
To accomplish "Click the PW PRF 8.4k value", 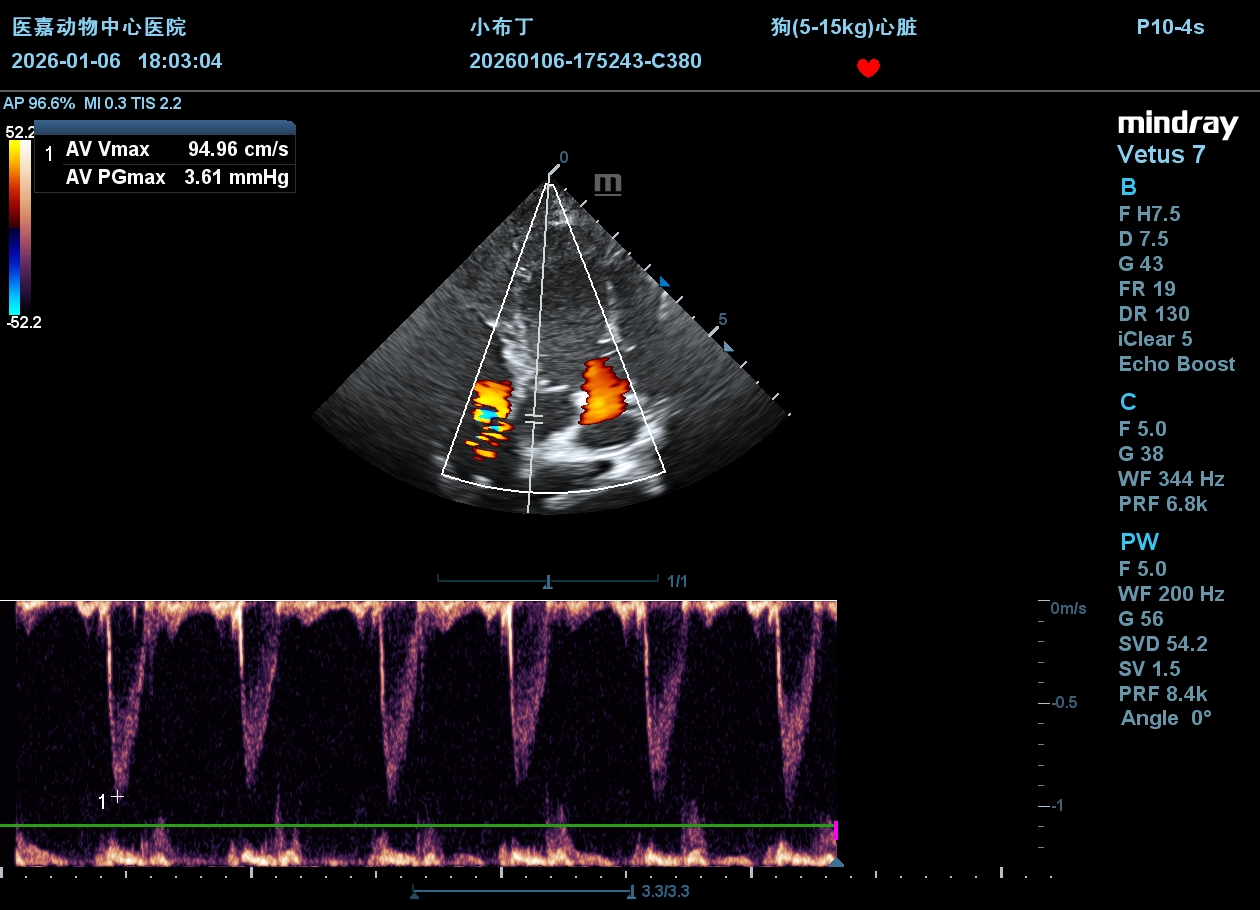I will 1163,694.
